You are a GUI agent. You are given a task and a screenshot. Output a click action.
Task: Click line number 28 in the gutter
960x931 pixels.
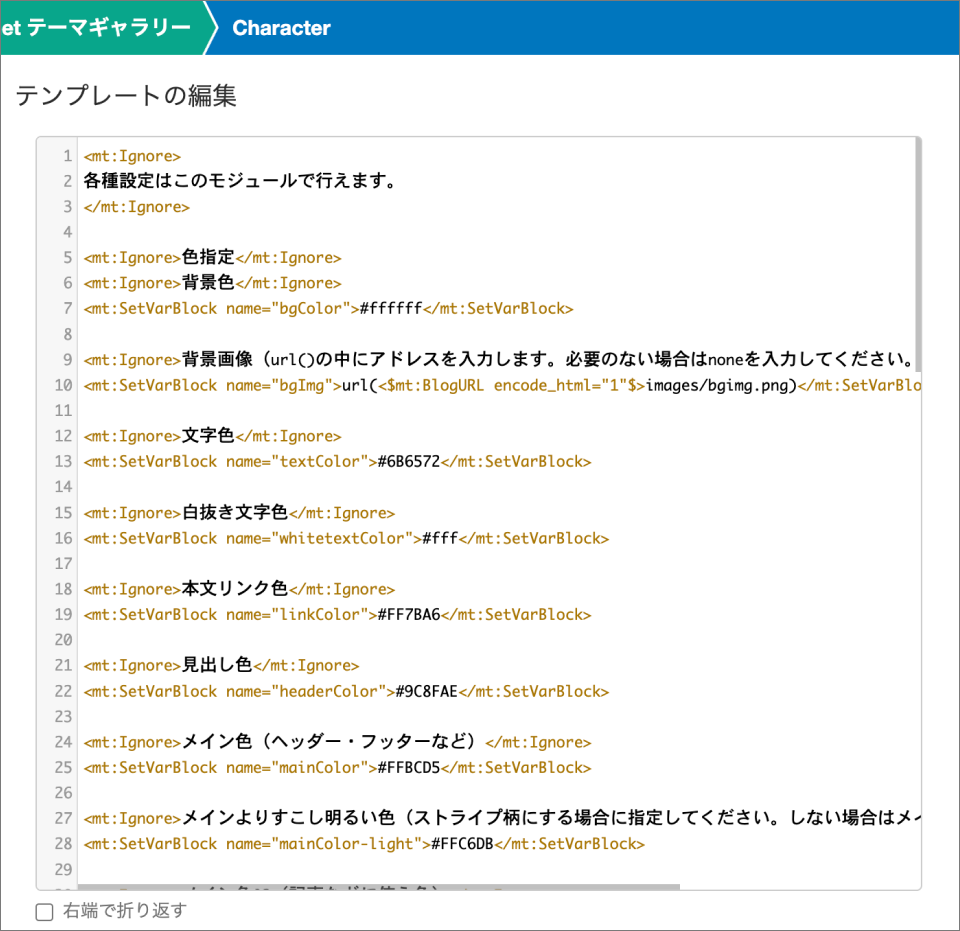[63, 844]
